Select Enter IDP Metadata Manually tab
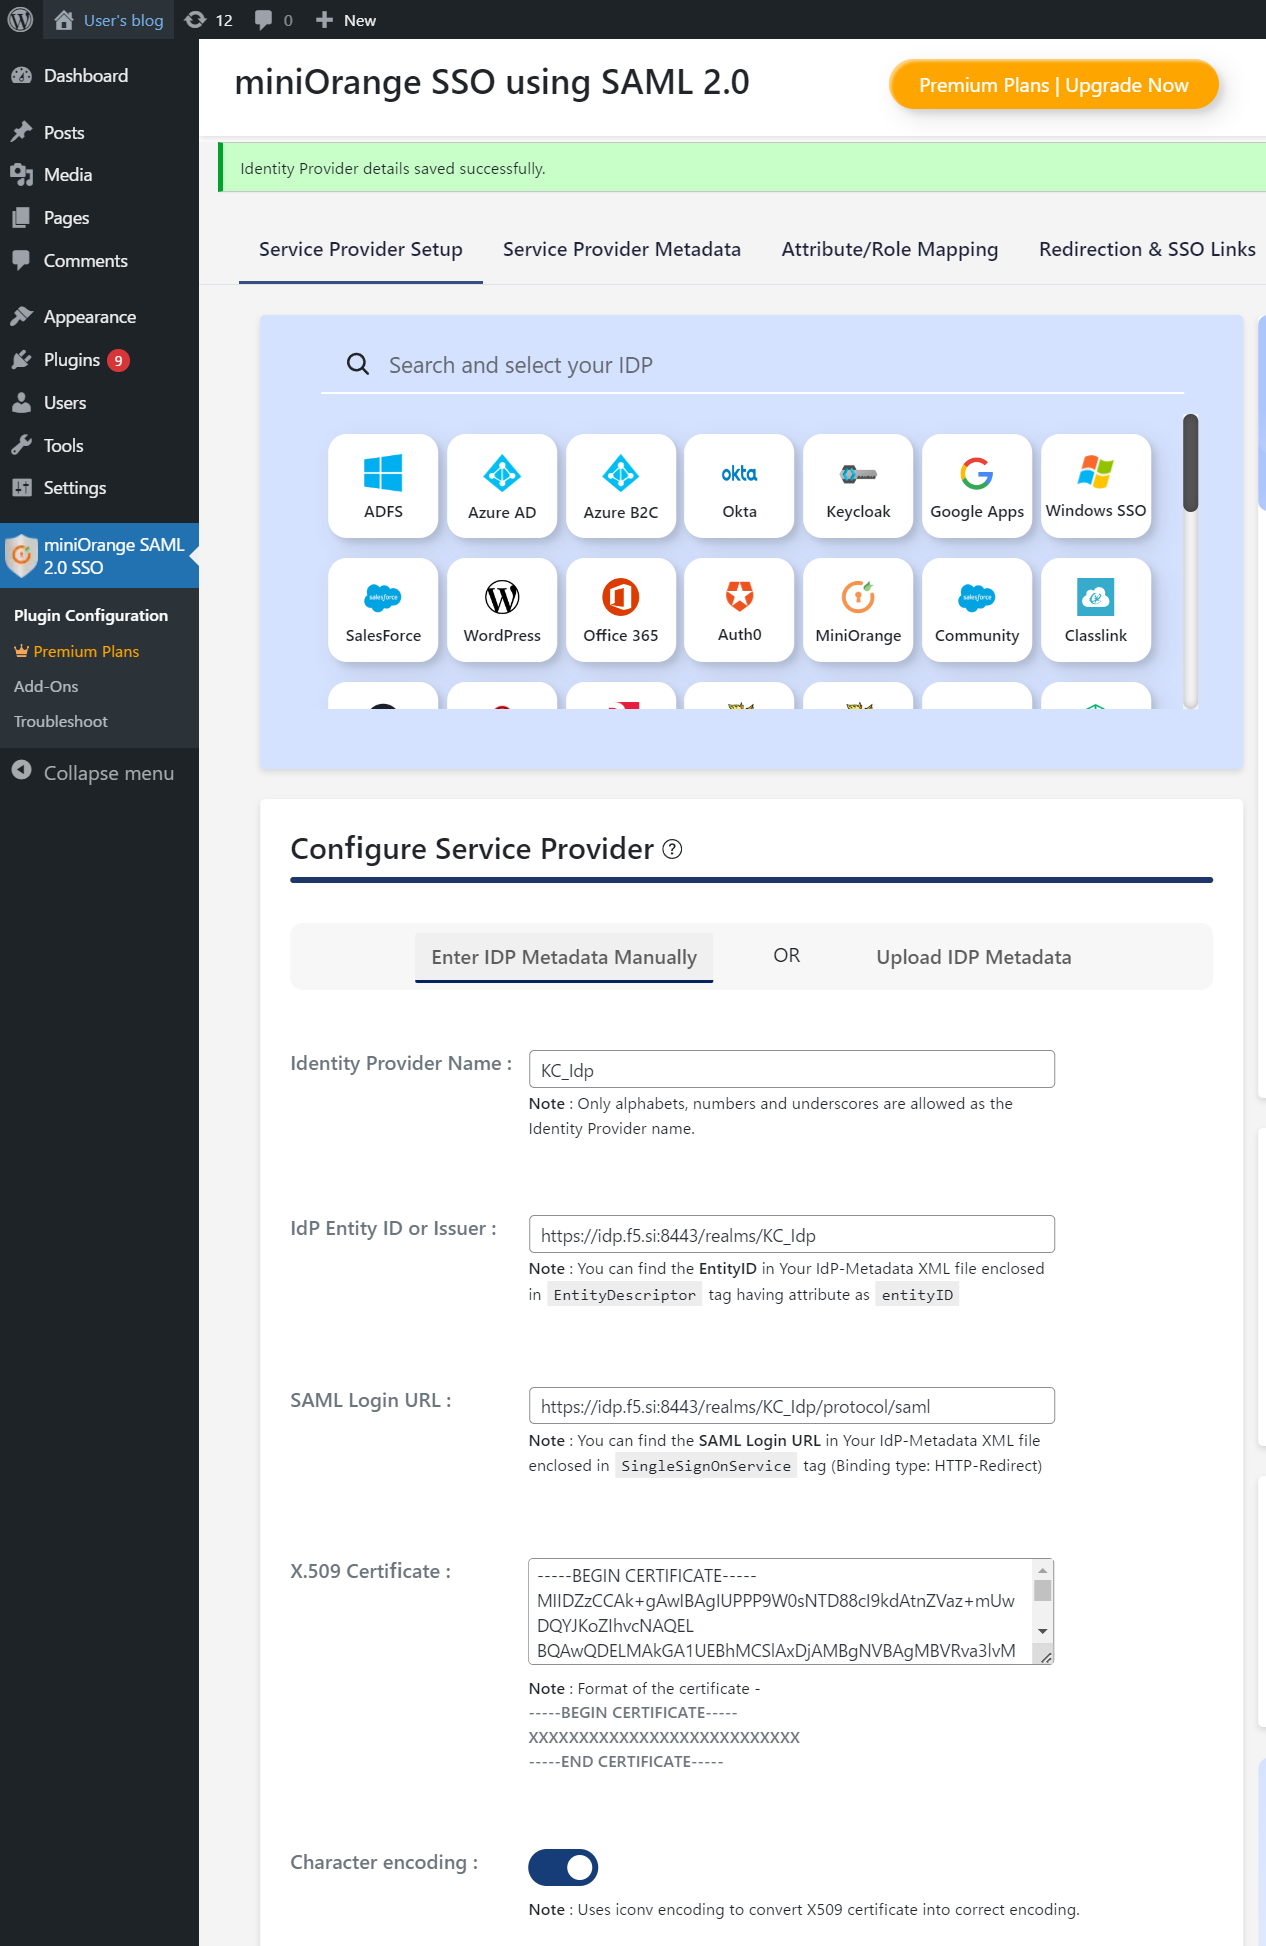1266x1946 pixels. 564,957
